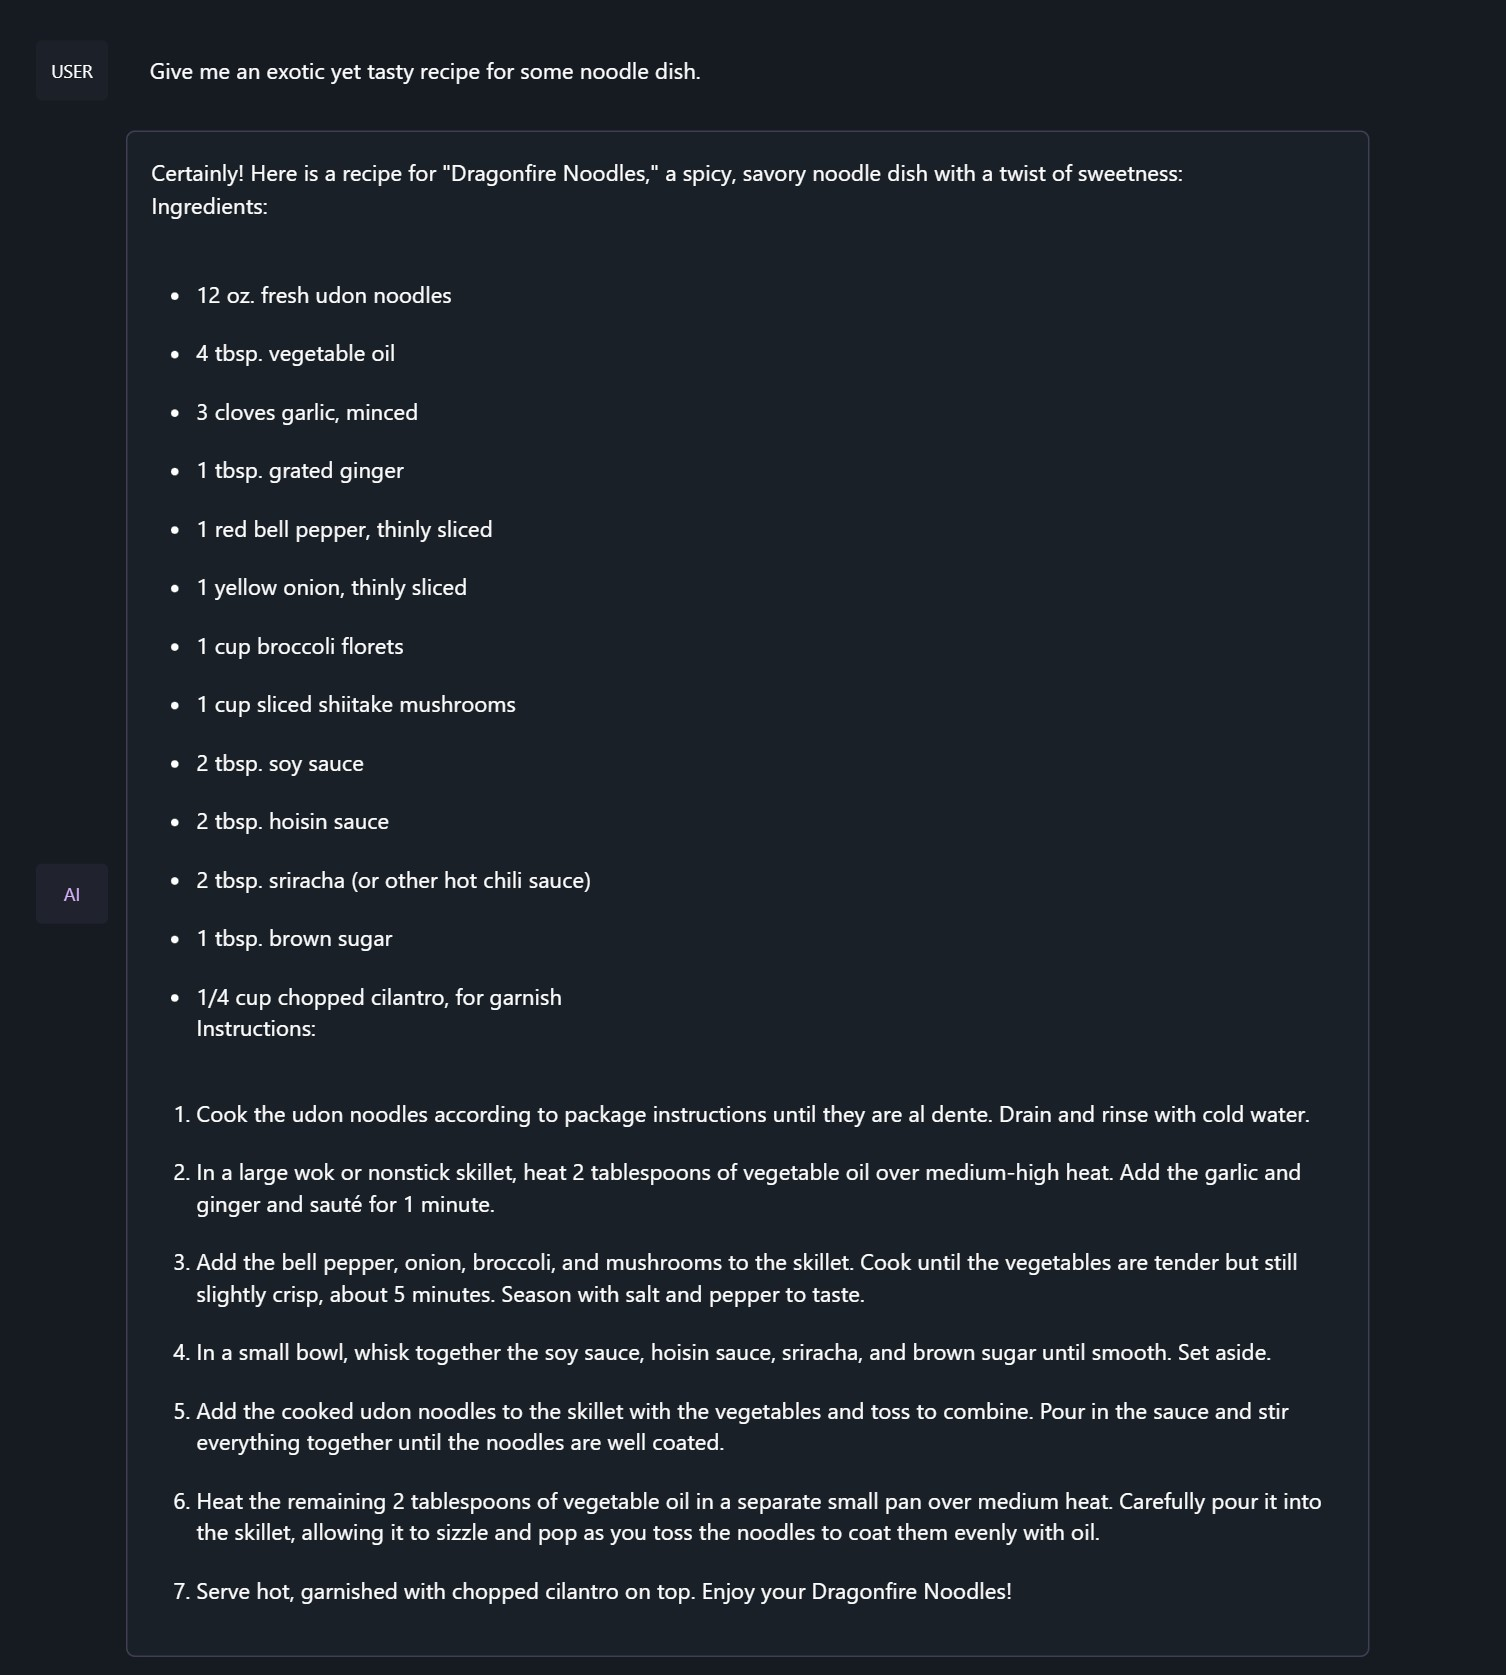This screenshot has width=1506, height=1675.
Task: Click the "3 cloves garlic, minced" ingredient
Action: coord(307,413)
